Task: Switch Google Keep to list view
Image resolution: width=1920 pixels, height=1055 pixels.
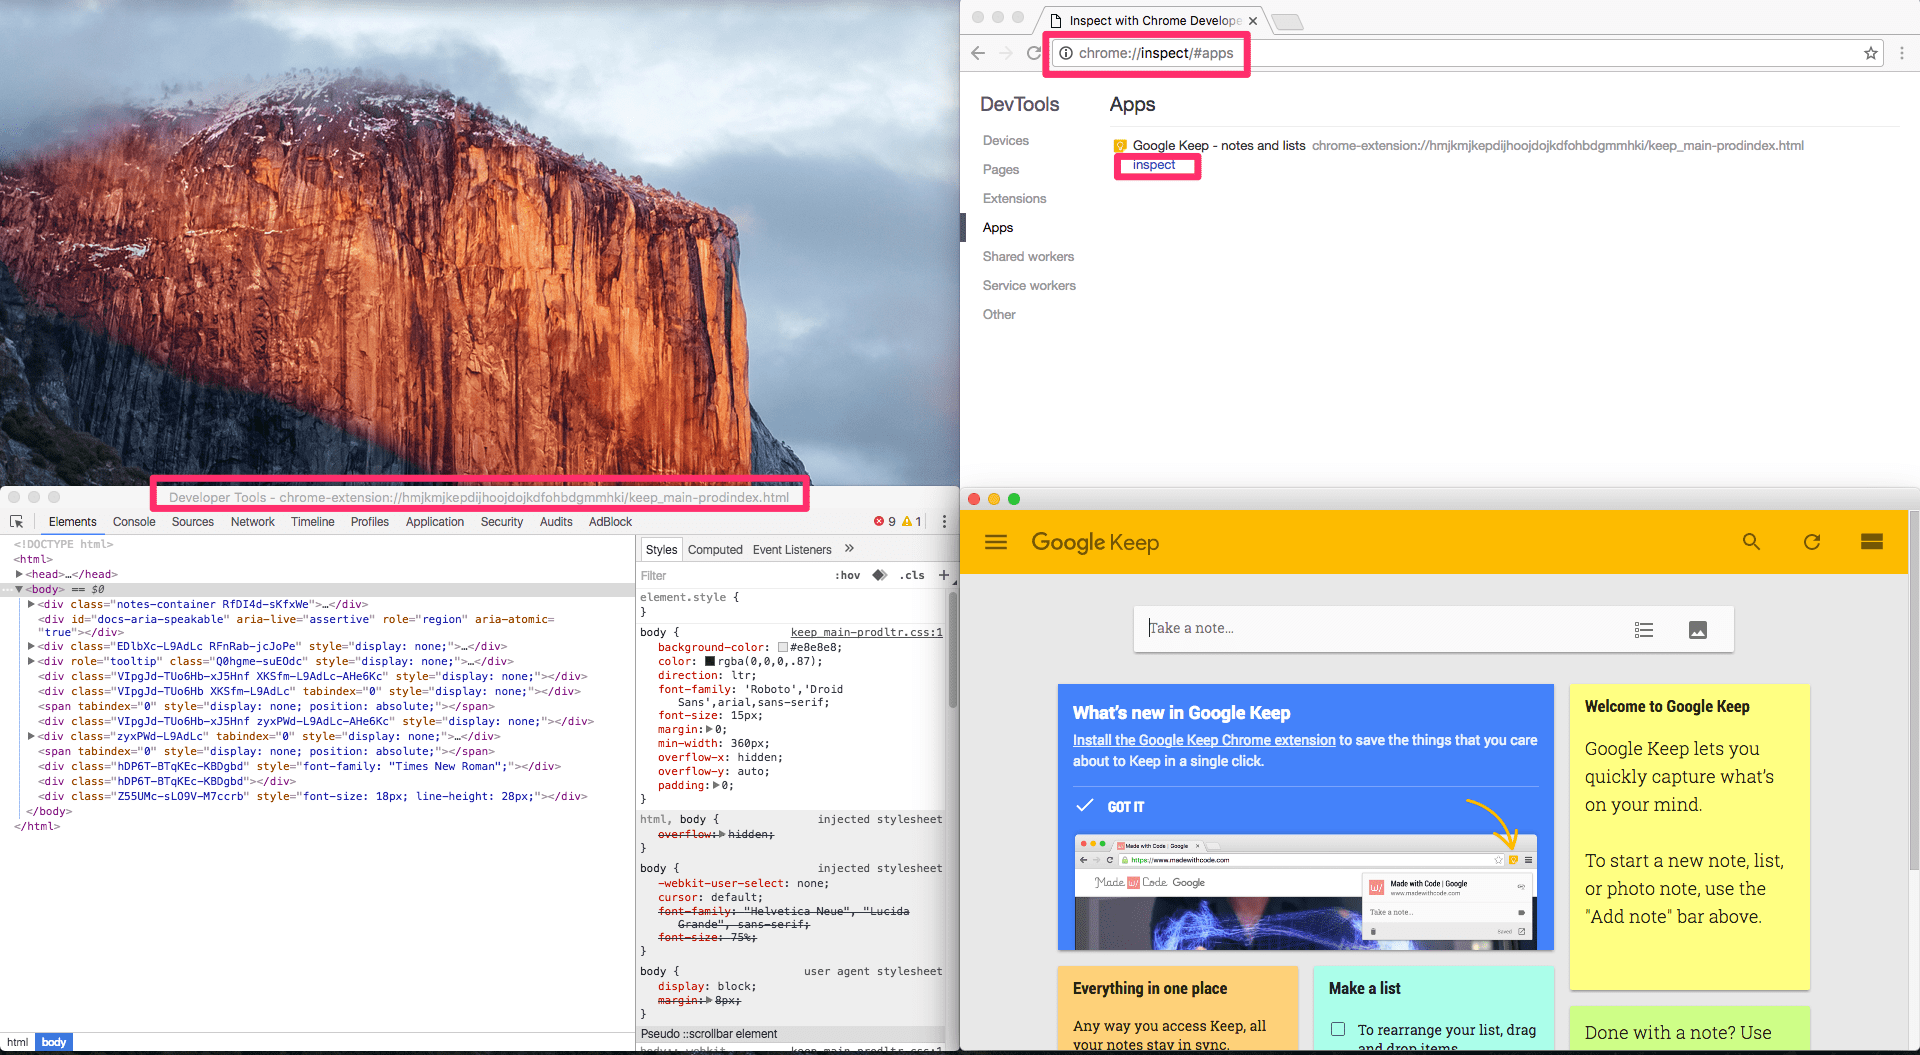Action: click(1872, 542)
